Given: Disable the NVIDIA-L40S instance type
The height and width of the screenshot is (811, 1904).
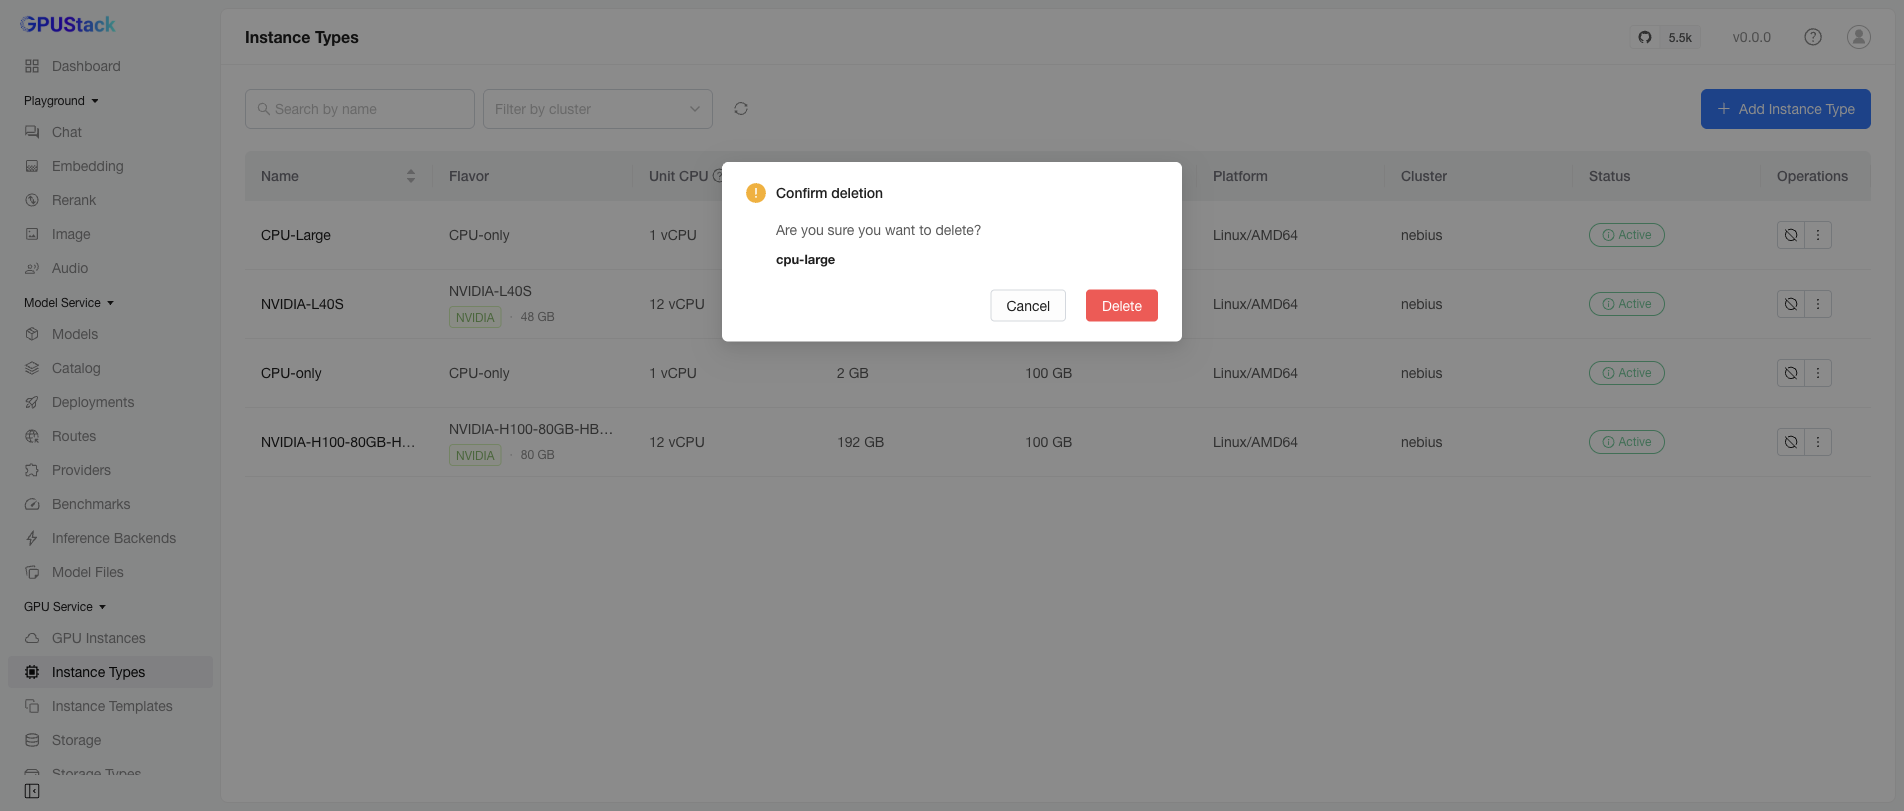Looking at the screenshot, I should click(x=1791, y=304).
